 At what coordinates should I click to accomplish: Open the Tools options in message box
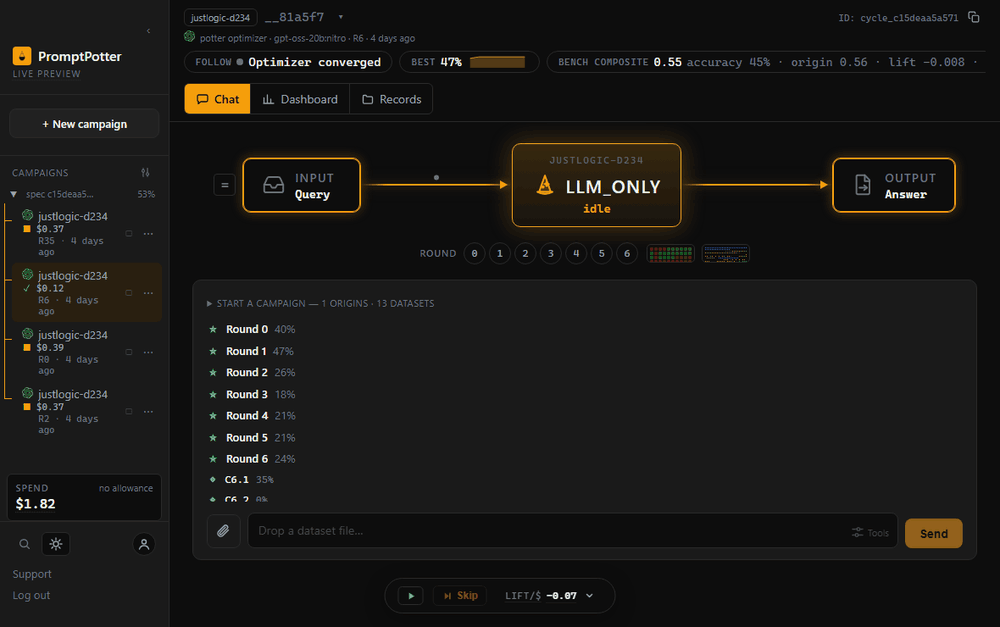[871, 532]
